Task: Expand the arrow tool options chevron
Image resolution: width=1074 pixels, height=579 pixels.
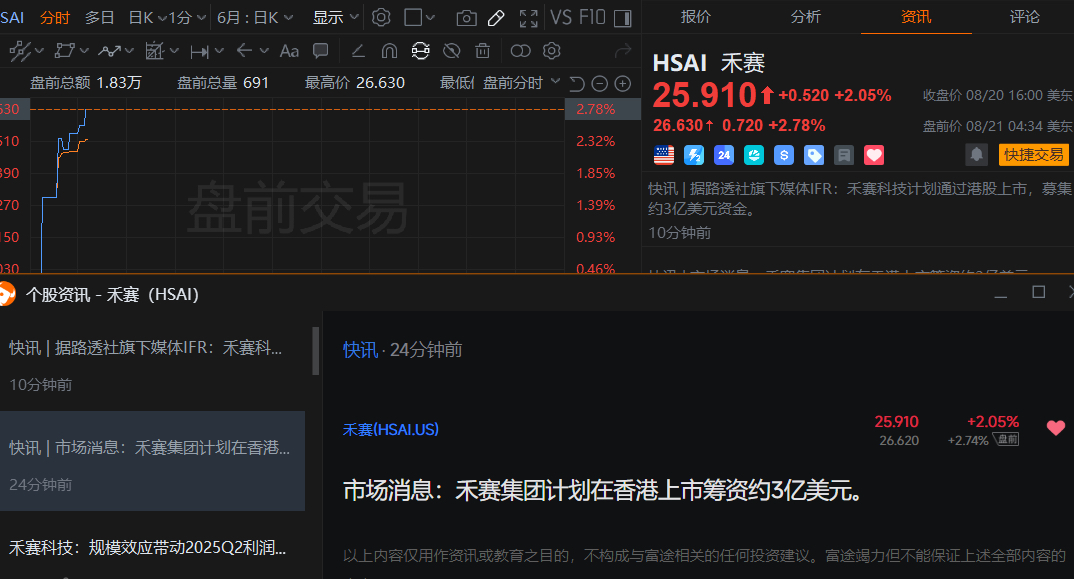Action: coord(264,51)
